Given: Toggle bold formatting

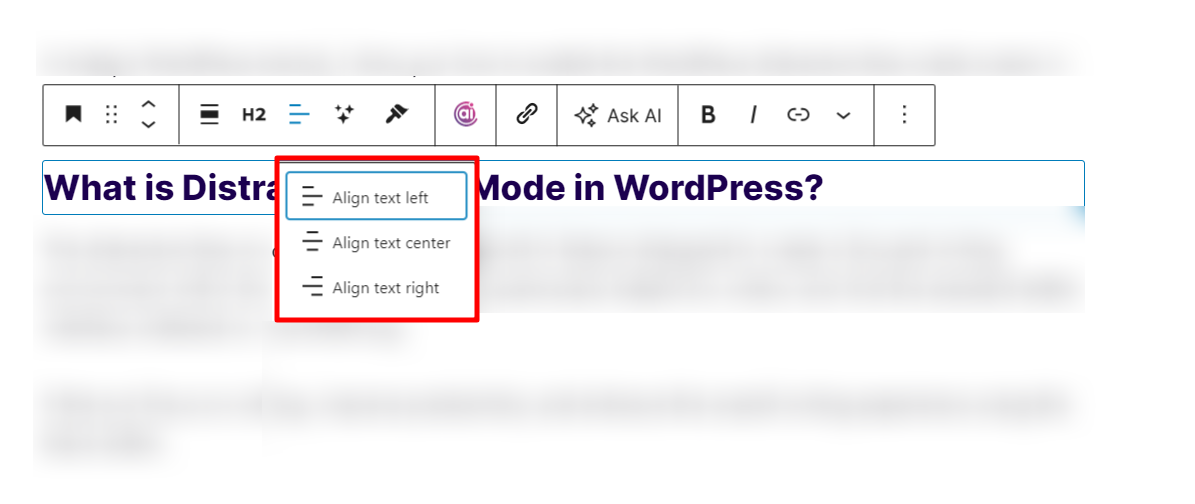Looking at the screenshot, I should [708, 115].
